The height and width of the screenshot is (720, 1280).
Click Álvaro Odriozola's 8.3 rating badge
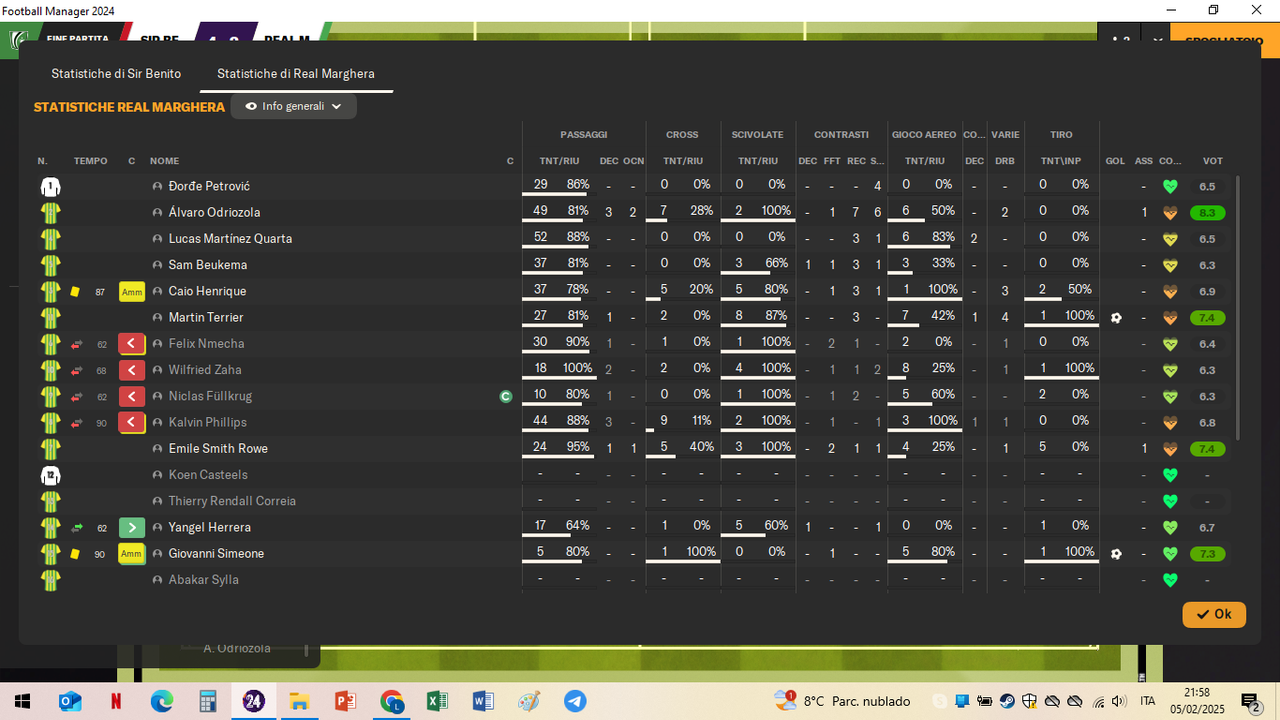(1207, 213)
